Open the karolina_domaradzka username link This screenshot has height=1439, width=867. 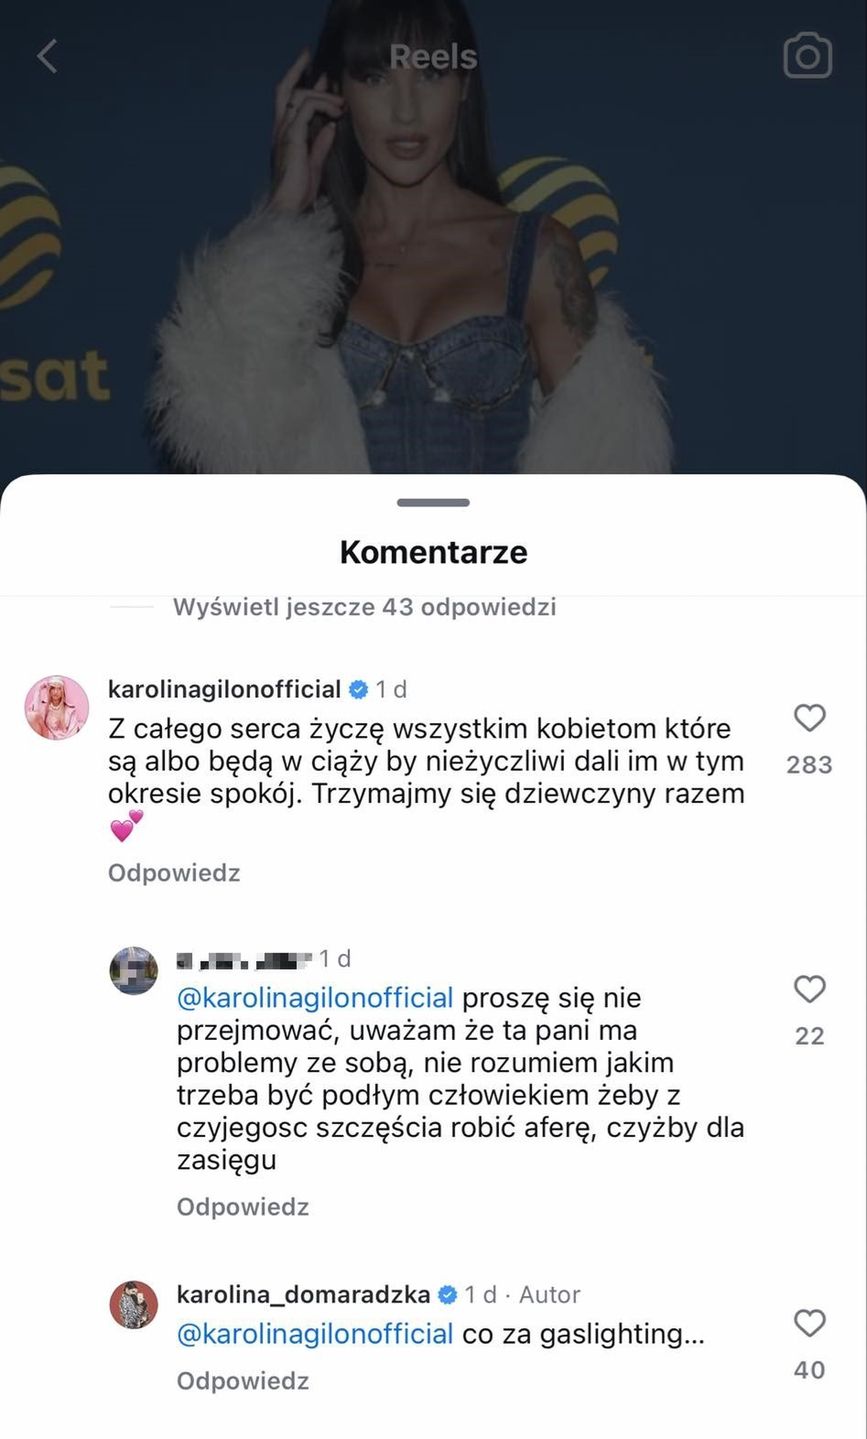point(304,1294)
